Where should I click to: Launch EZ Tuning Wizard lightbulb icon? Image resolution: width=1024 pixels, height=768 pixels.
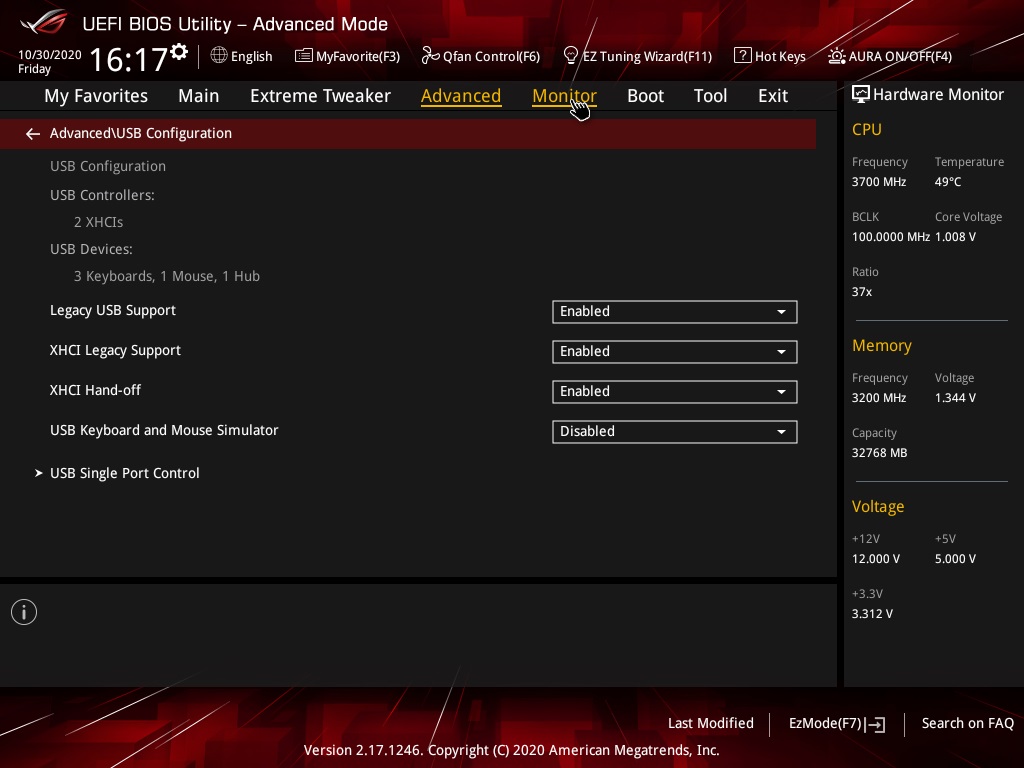tap(571, 56)
